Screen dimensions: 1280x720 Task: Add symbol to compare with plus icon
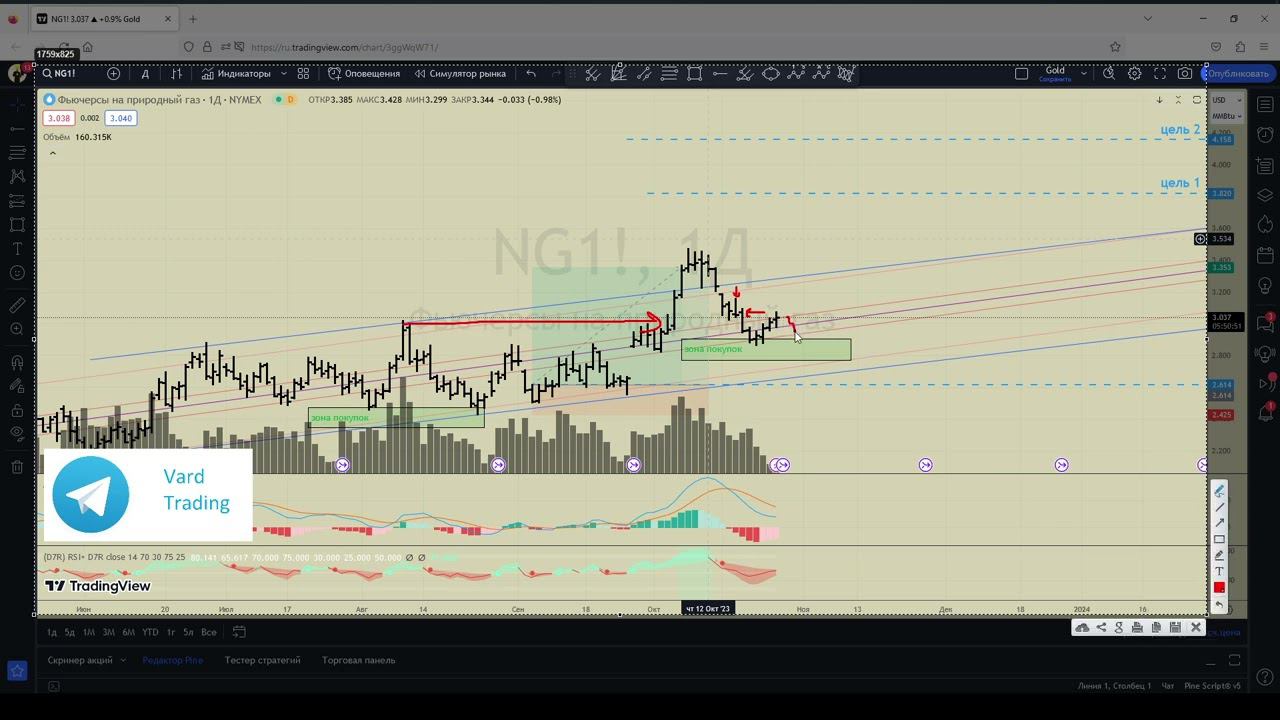coord(113,73)
